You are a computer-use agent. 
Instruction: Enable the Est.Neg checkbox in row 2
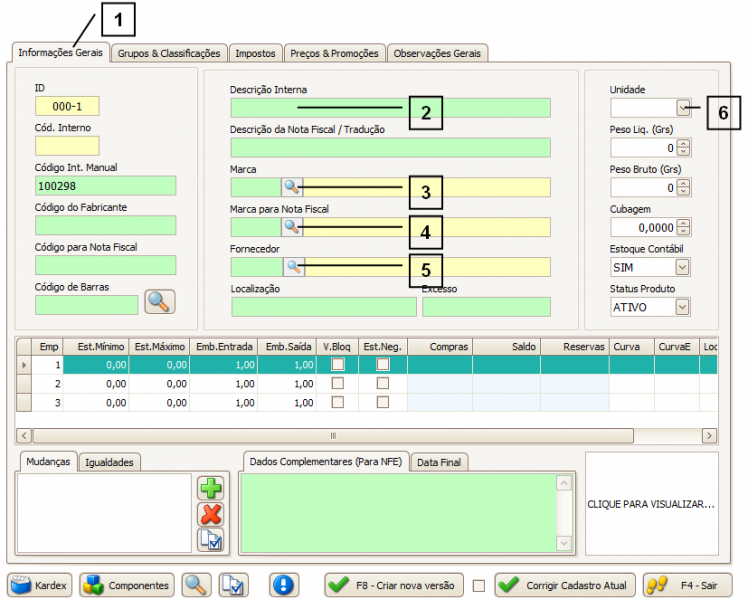click(x=383, y=383)
